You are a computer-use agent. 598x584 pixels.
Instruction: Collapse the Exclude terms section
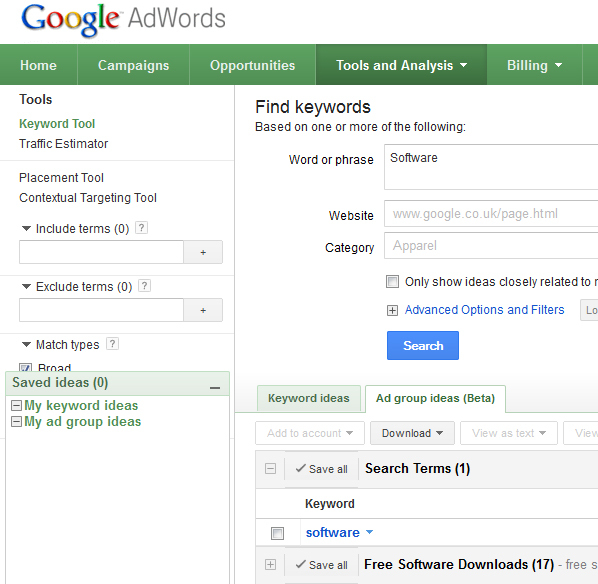pyautogui.click(x=26, y=286)
